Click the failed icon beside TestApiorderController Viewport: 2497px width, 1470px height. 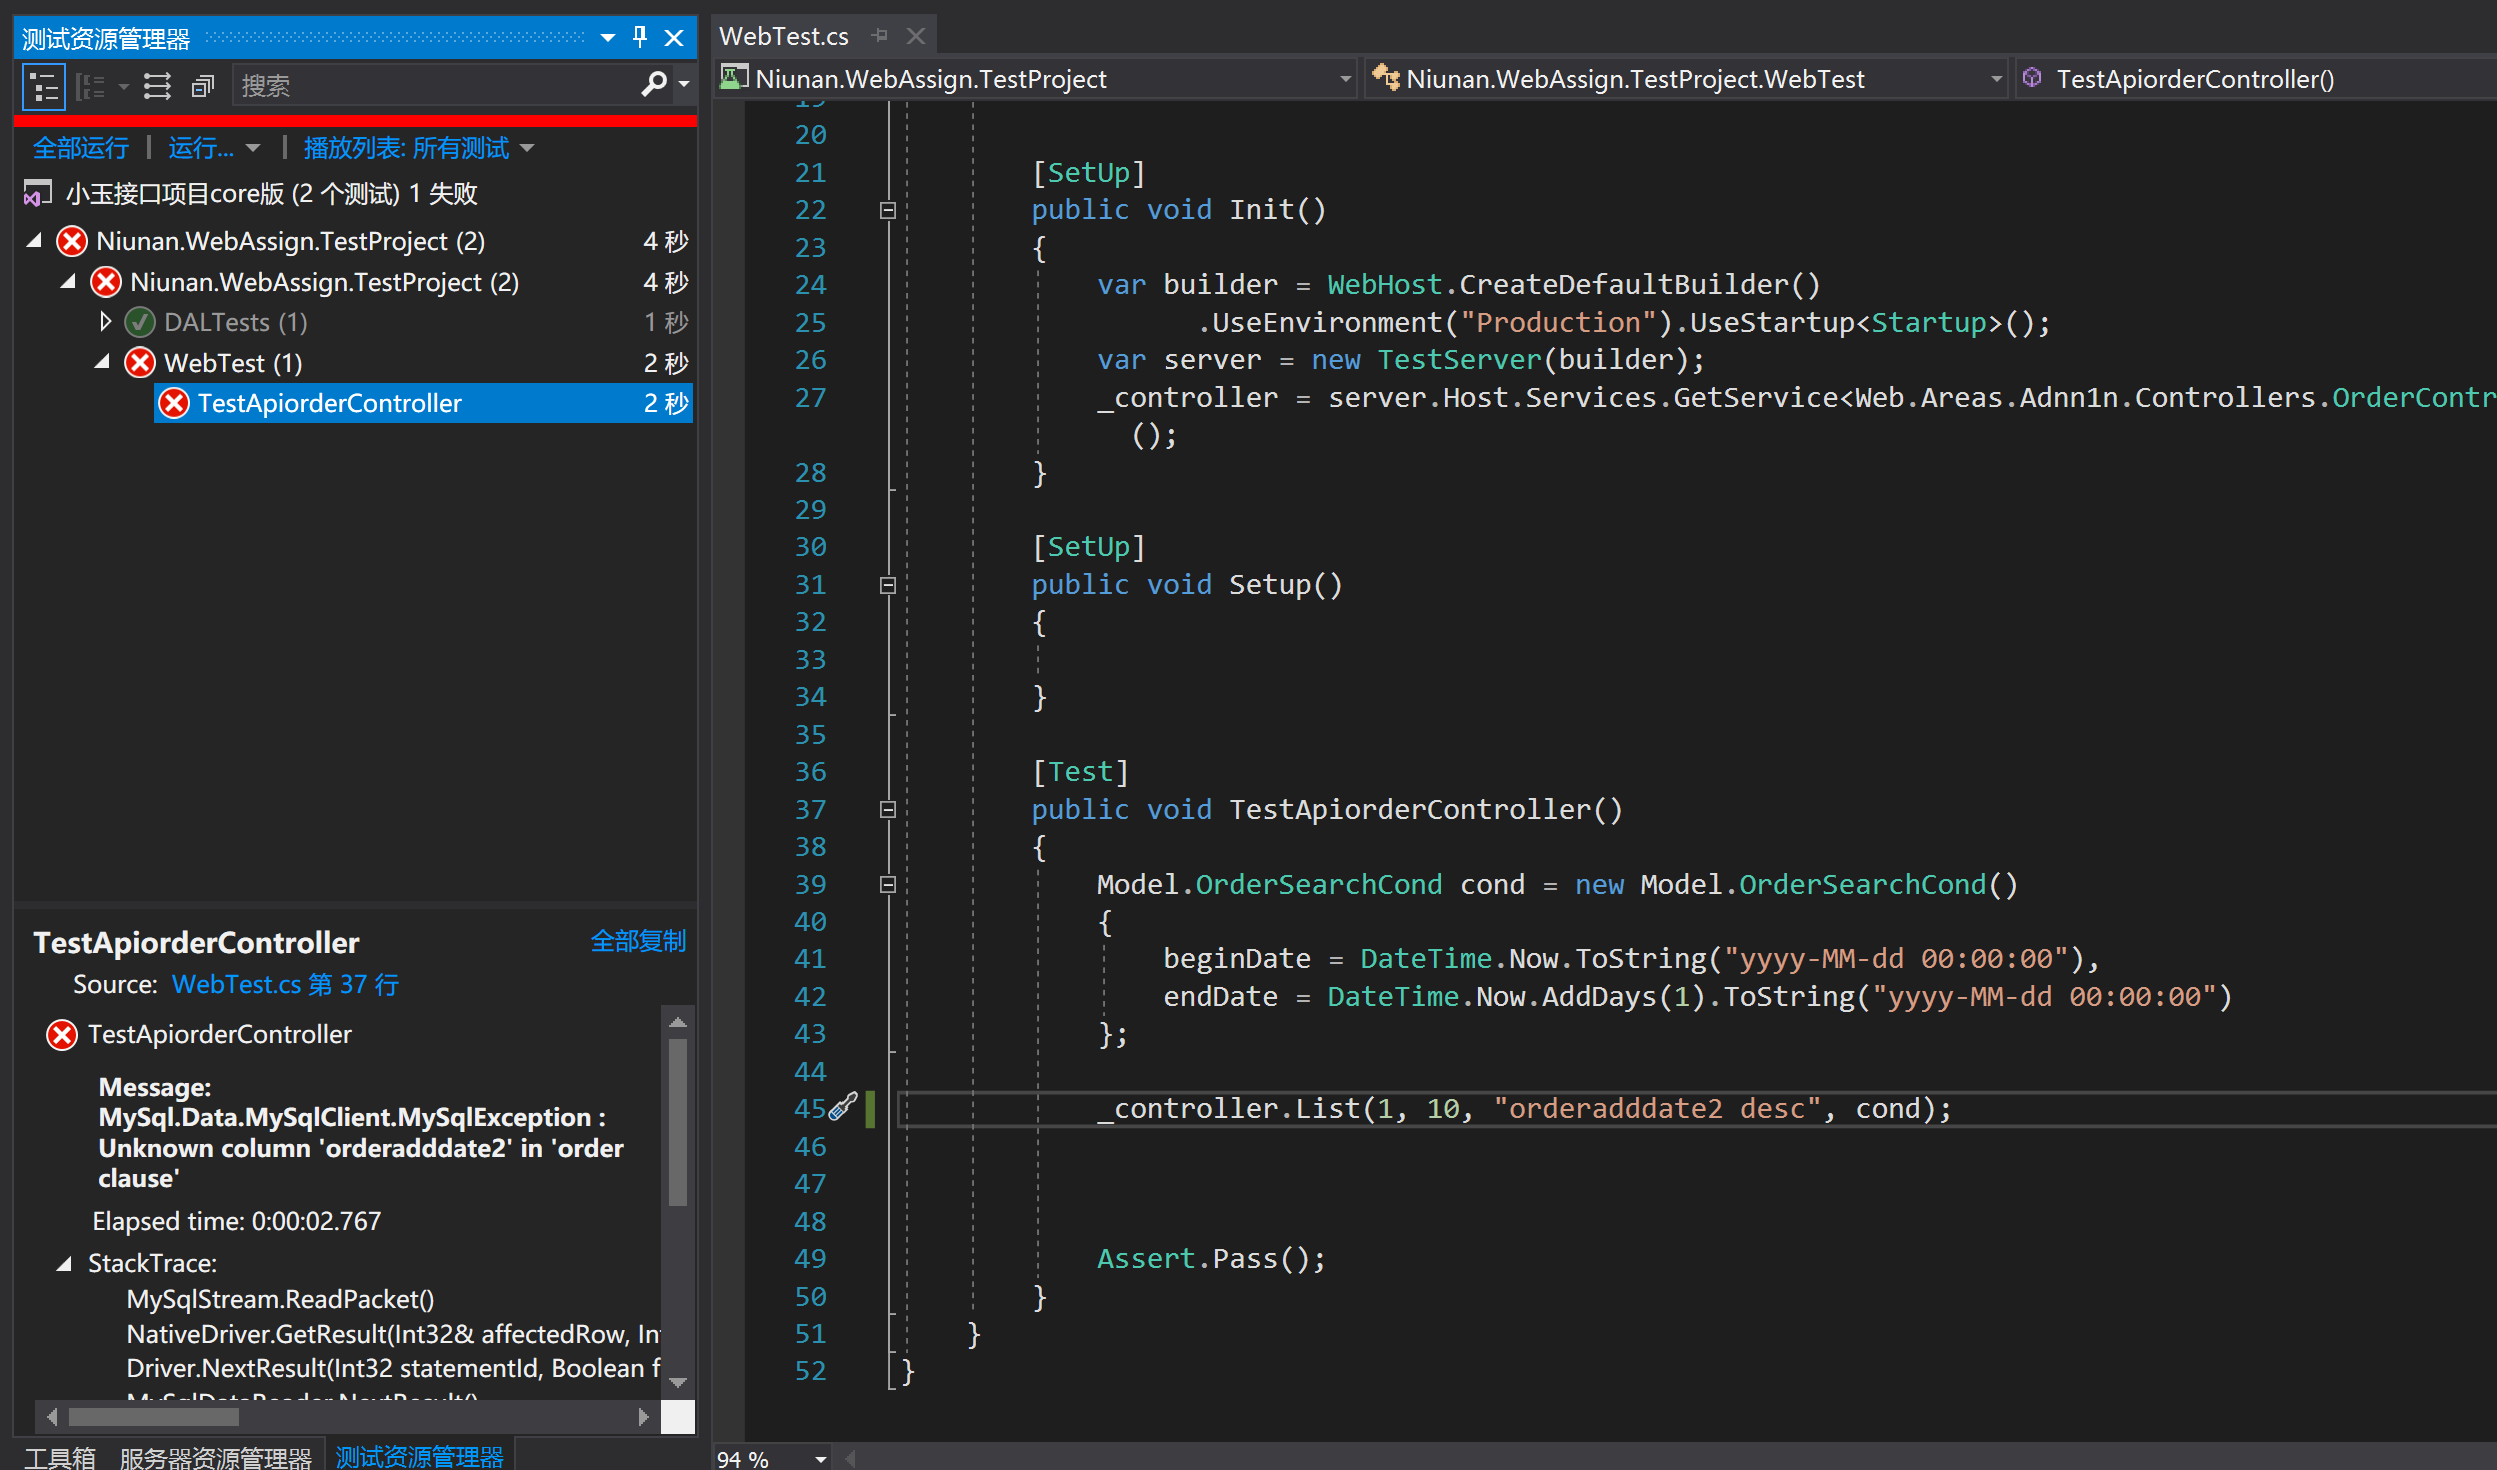pos(174,404)
